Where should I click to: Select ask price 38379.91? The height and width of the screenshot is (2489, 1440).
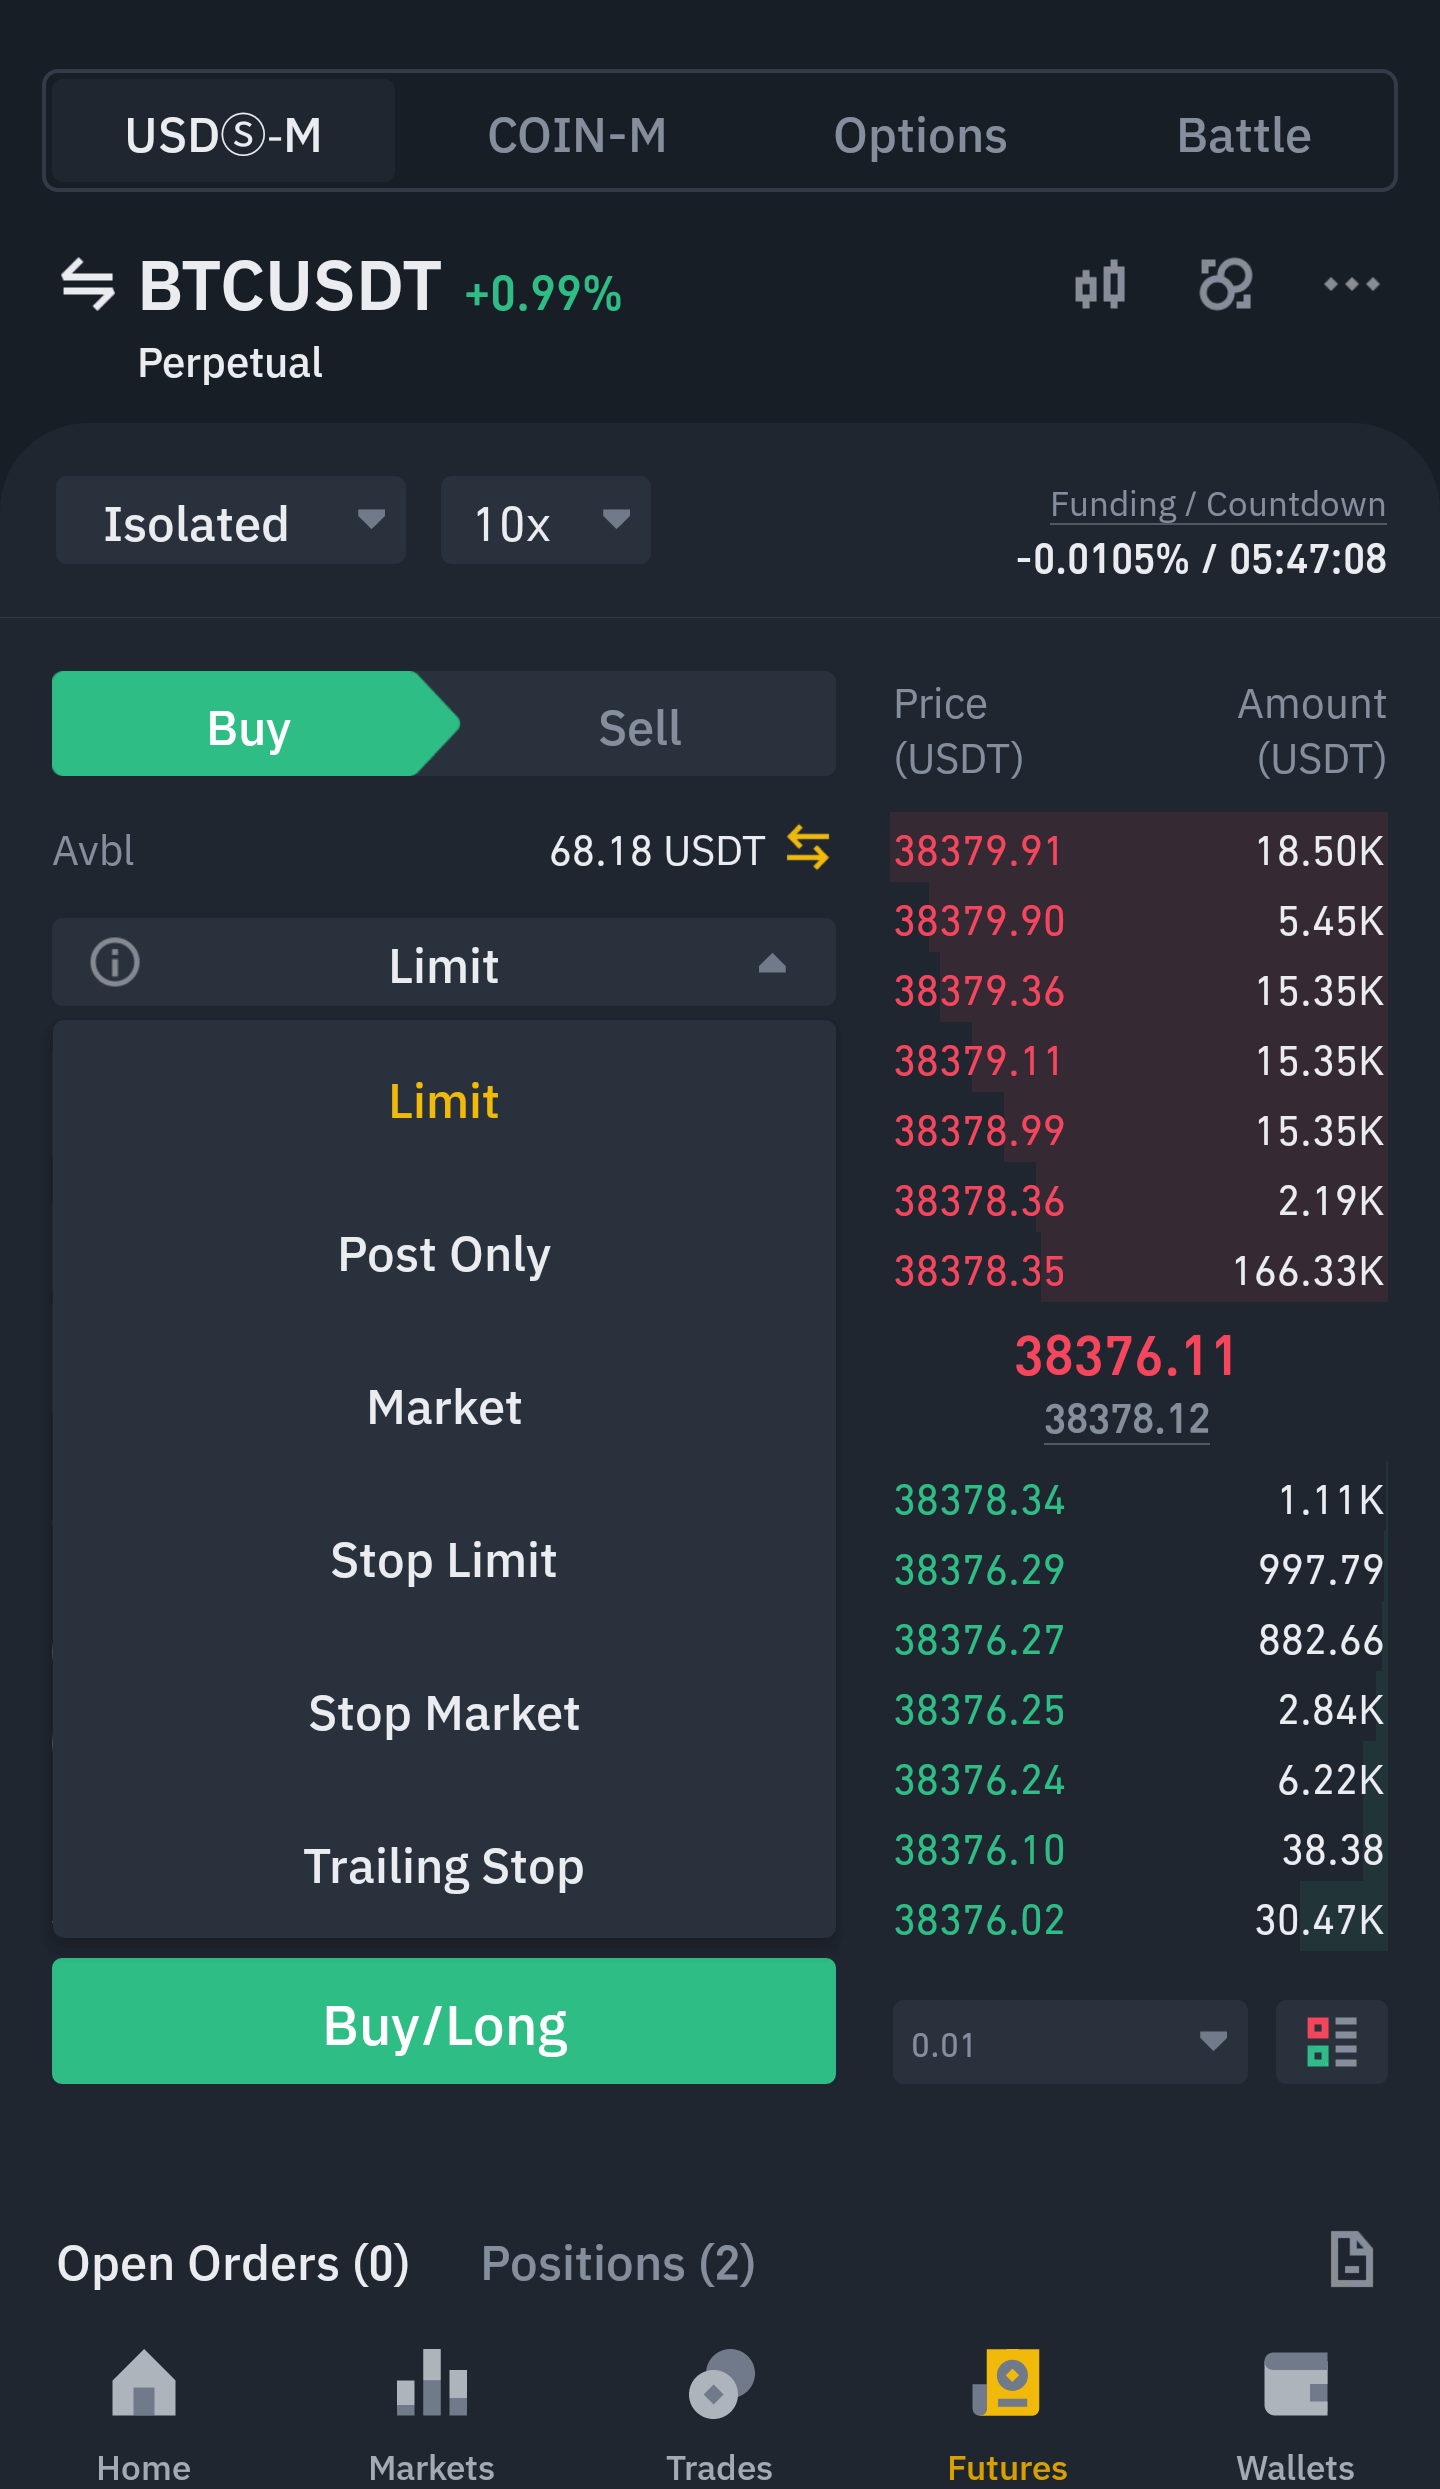(x=978, y=851)
